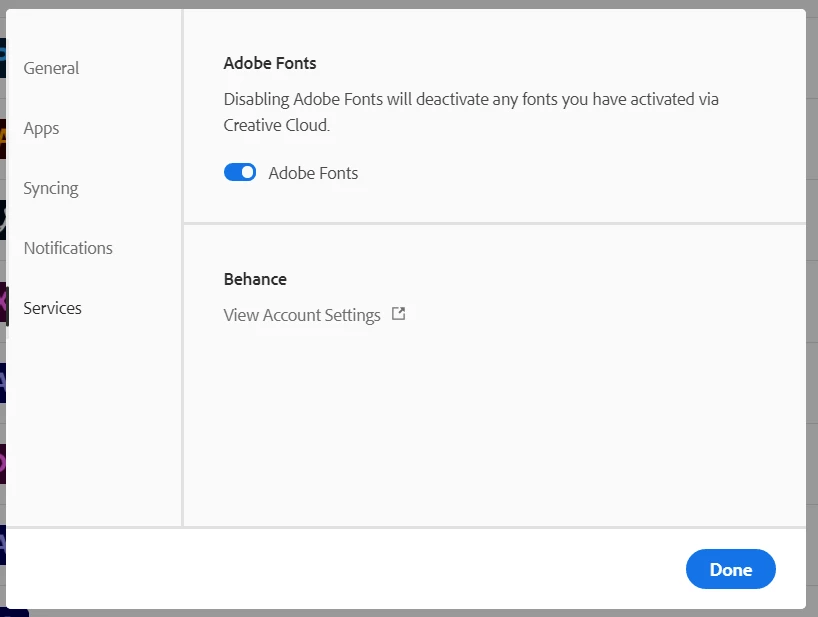Switch to the Apps preferences tab

coord(41,128)
